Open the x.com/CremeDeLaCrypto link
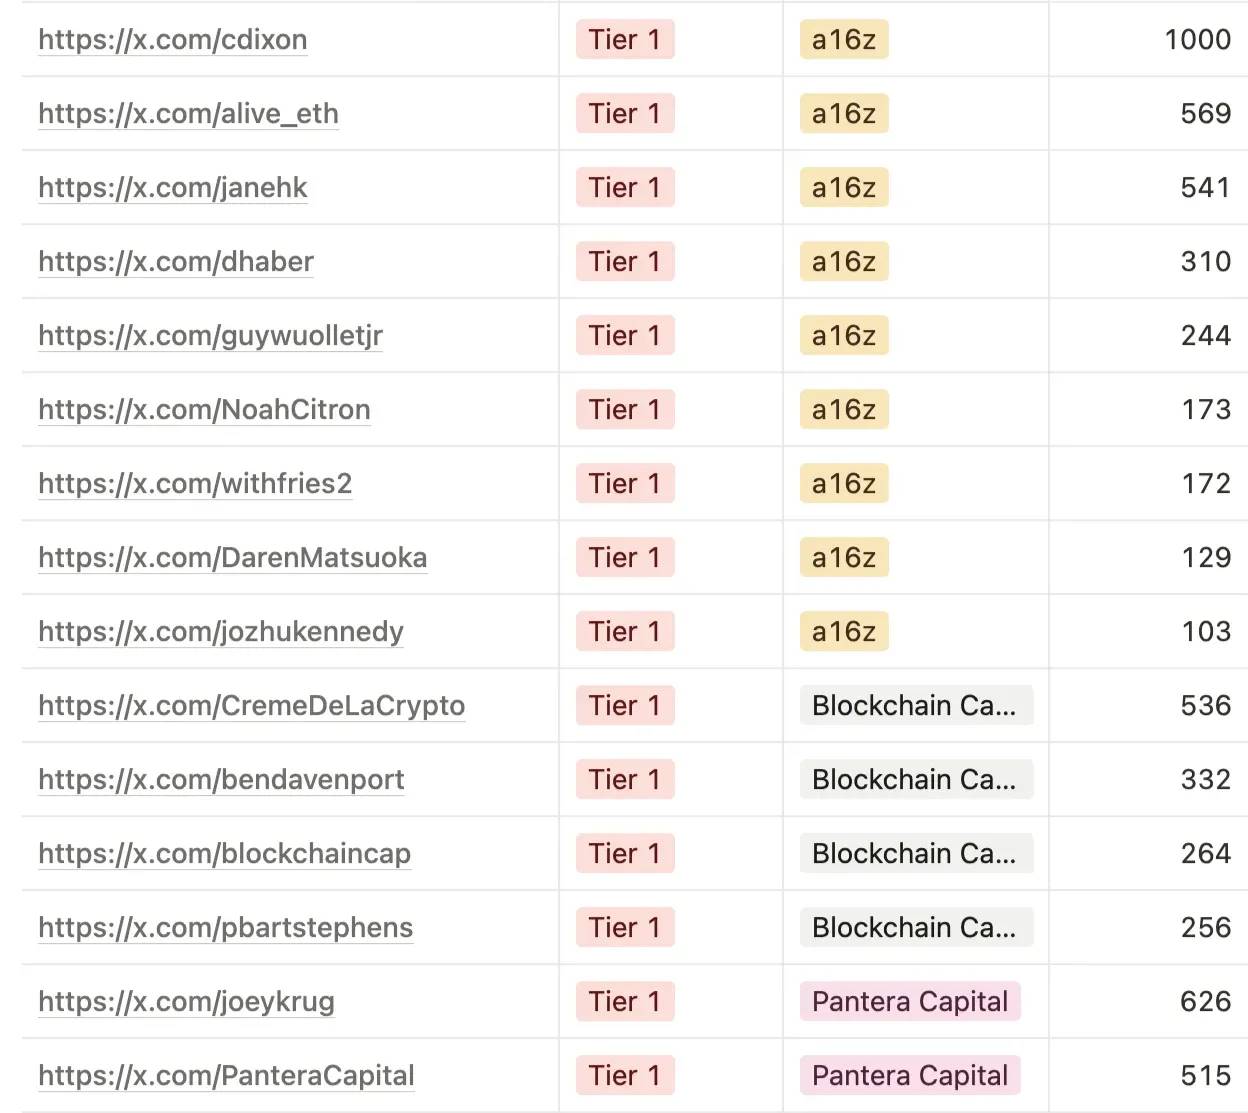Screen dimensions: 1248x1113 click(251, 706)
